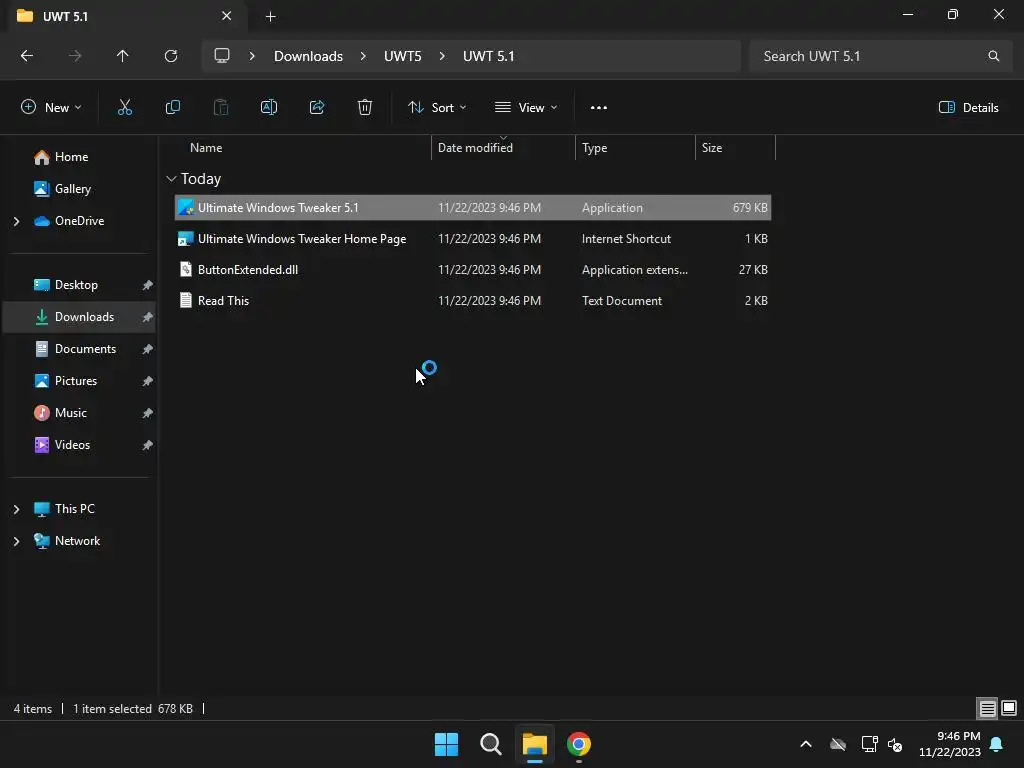The width and height of the screenshot is (1024, 768).
Task: Click UWT 5.1 breadcrumb
Action: pyautogui.click(x=488, y=56)
